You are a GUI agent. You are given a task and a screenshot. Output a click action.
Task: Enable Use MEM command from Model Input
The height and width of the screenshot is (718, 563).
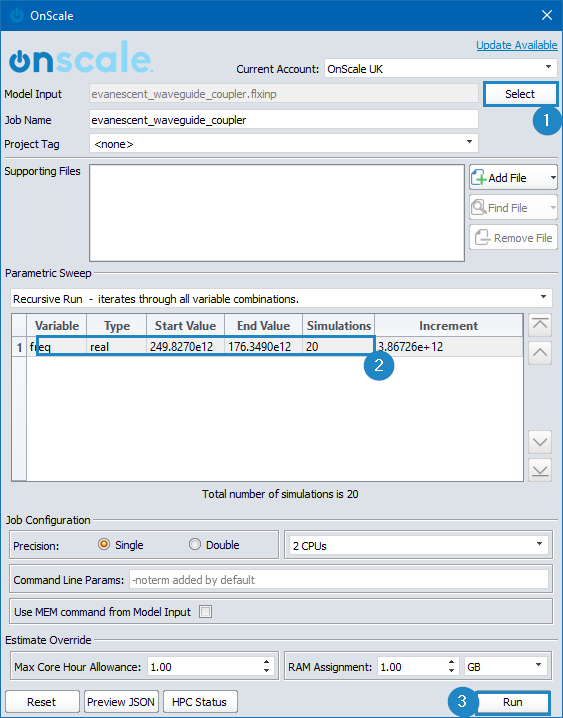206,612
